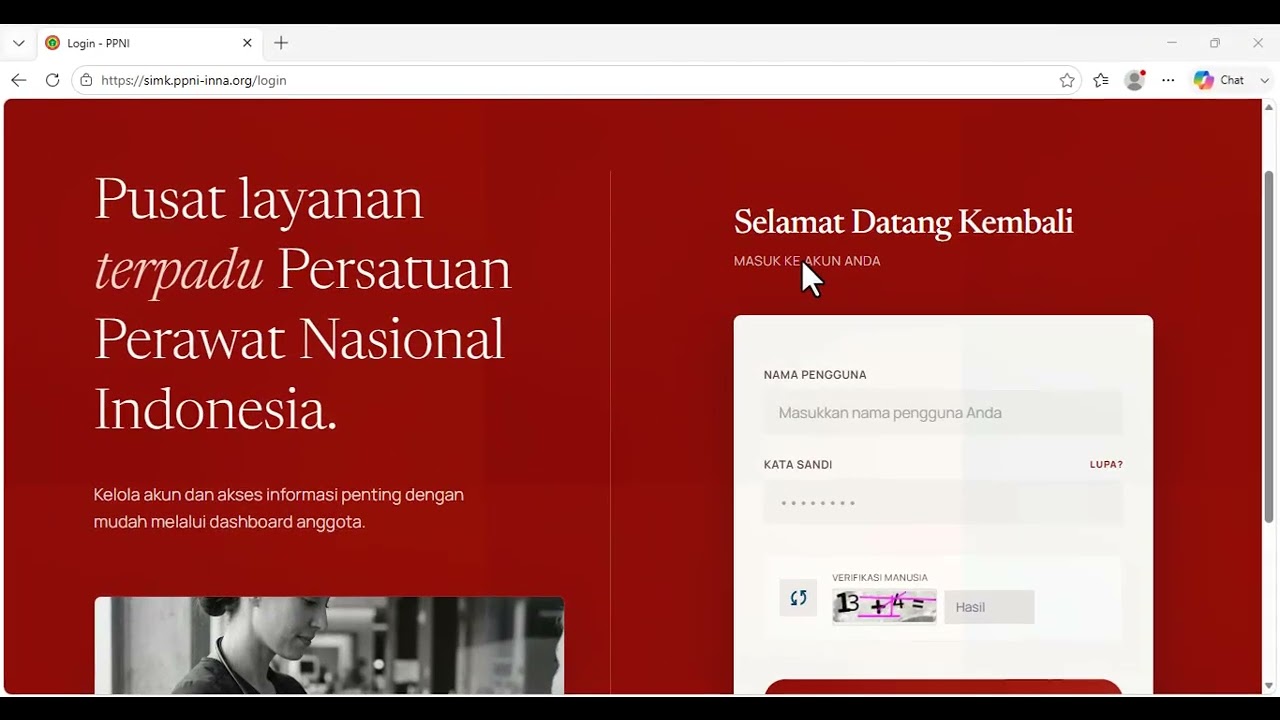This screenshot has height=720, width=1280.
Task: Add page to favorites with the star icon
Action: (1067, 80)
